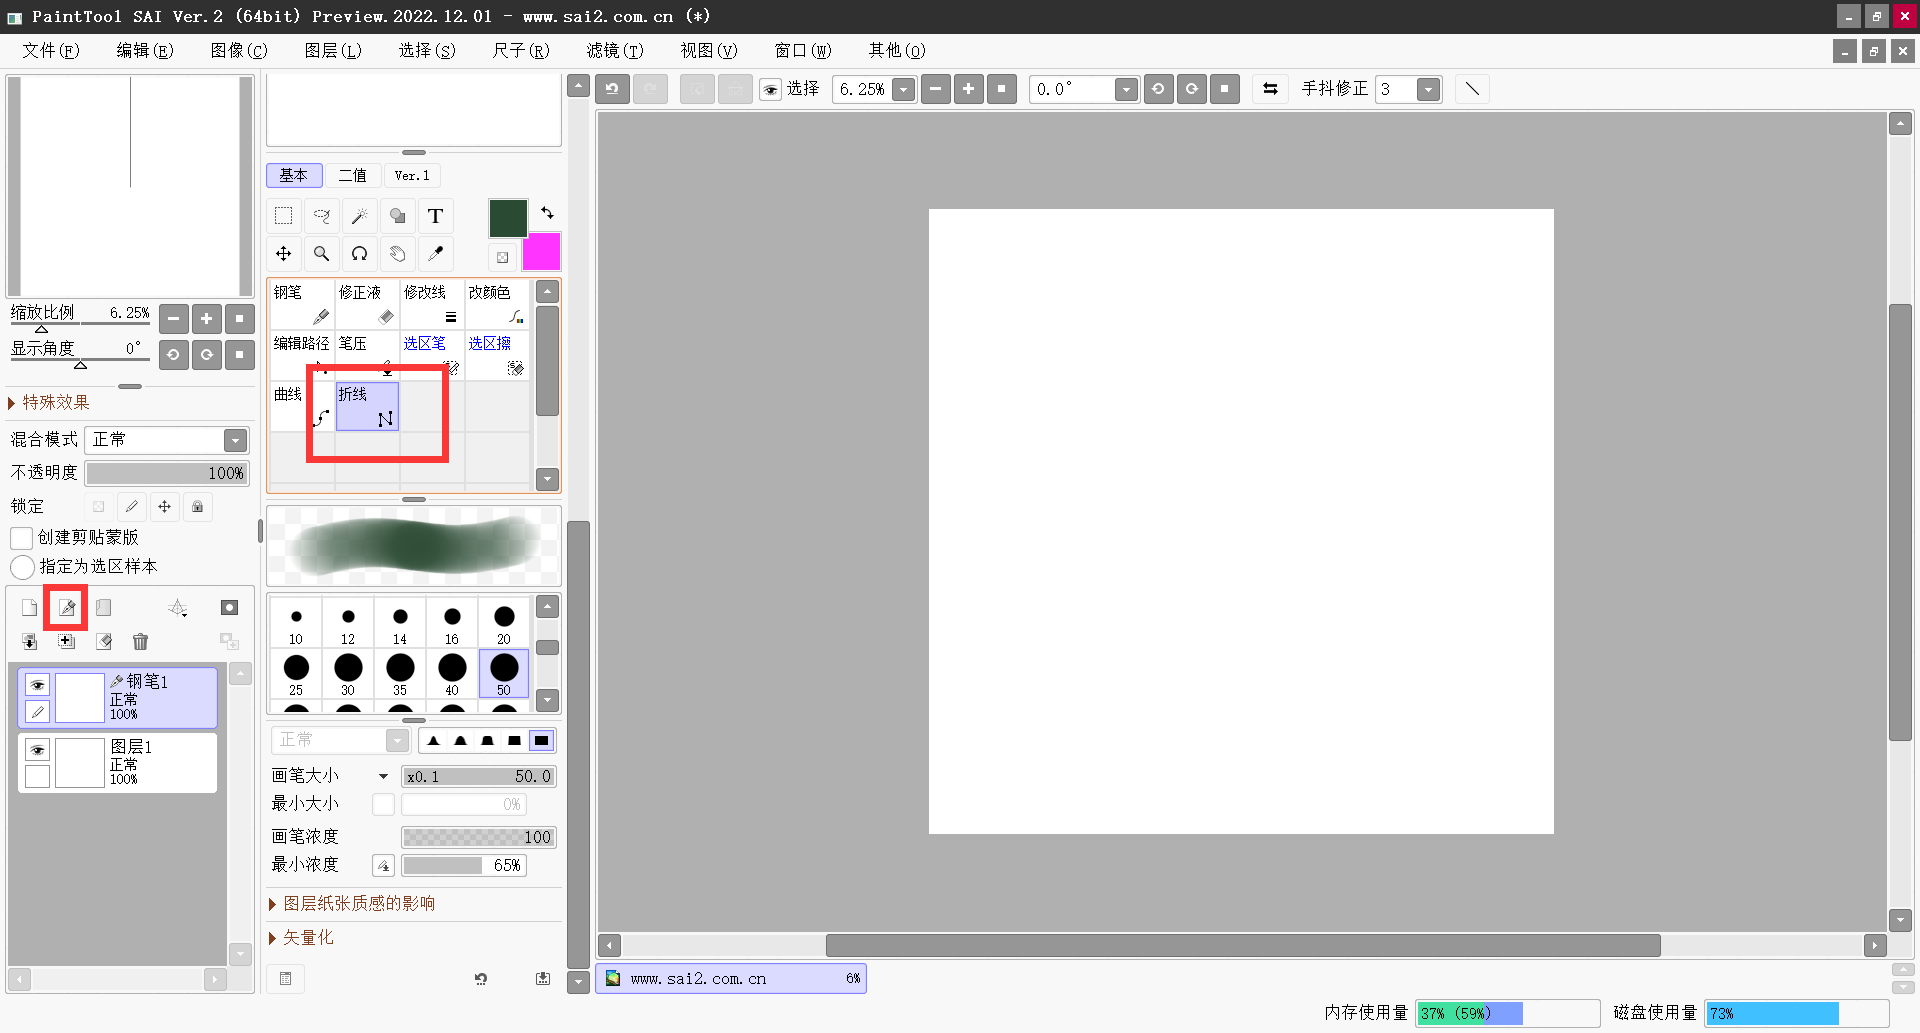Open the canvas zoom 6.25% dropdown
This screenshot has height=1033, width=1920.
(903, 89)
